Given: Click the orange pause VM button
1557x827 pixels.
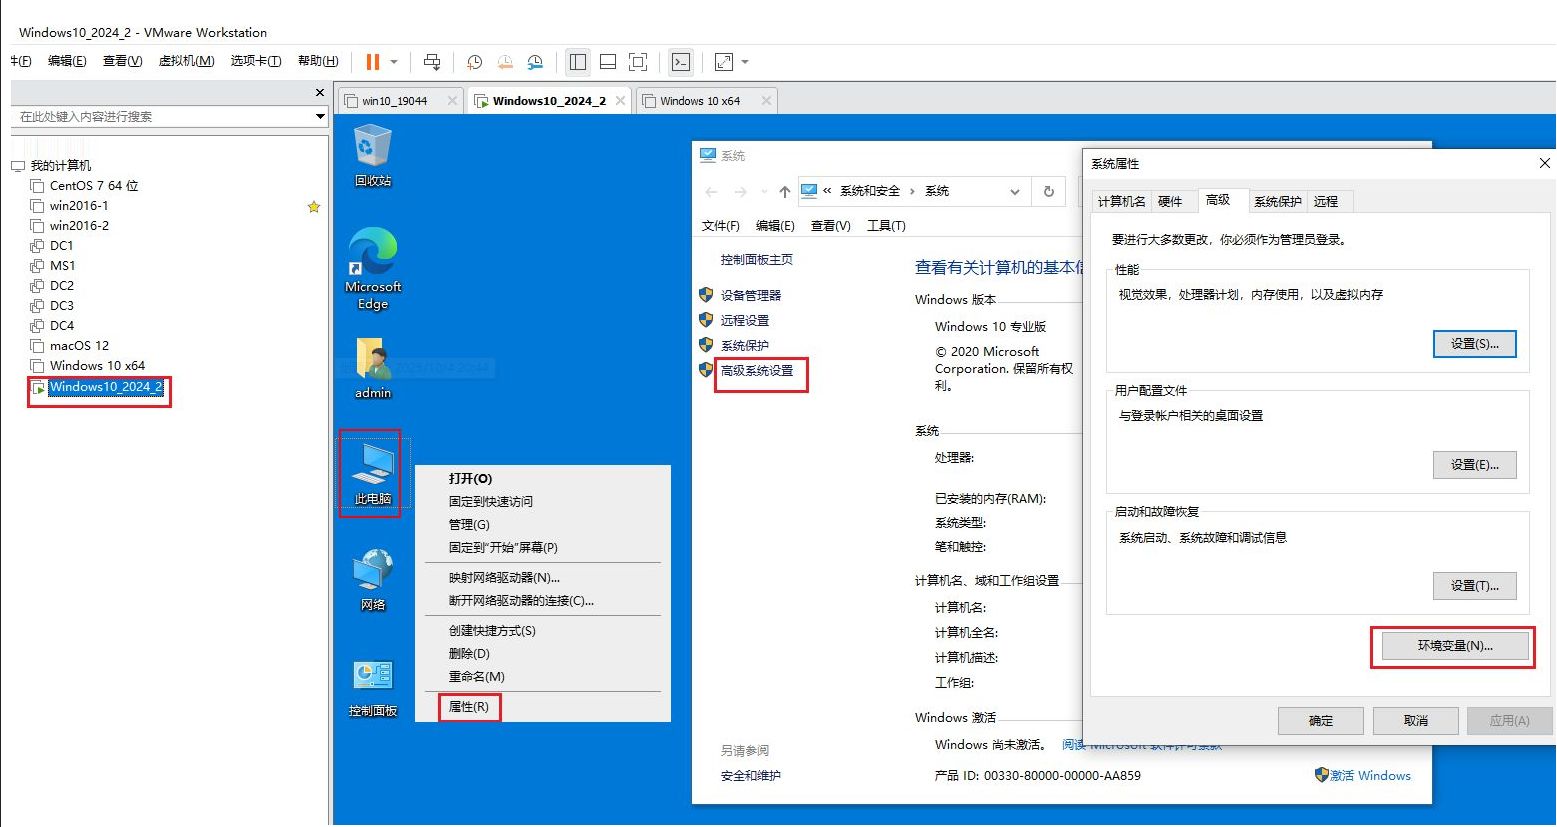Looking at the screenshot, I should [x=373, y=62].
